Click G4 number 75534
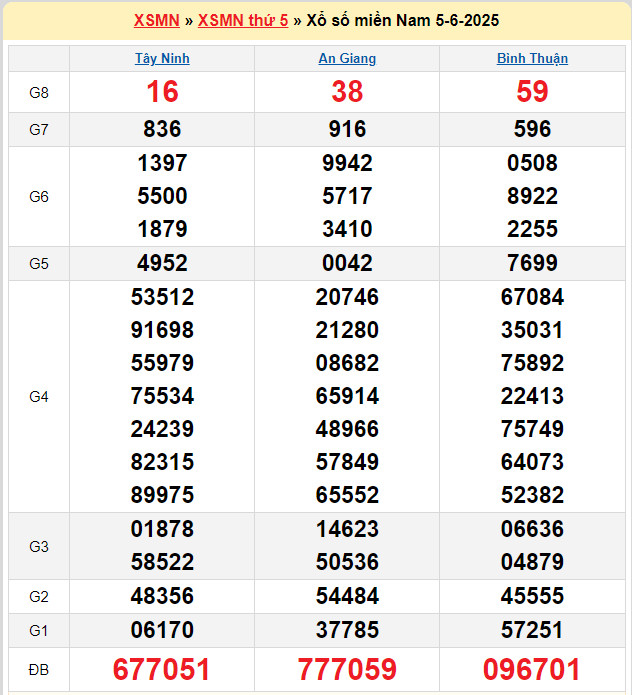 pos(162,396)
